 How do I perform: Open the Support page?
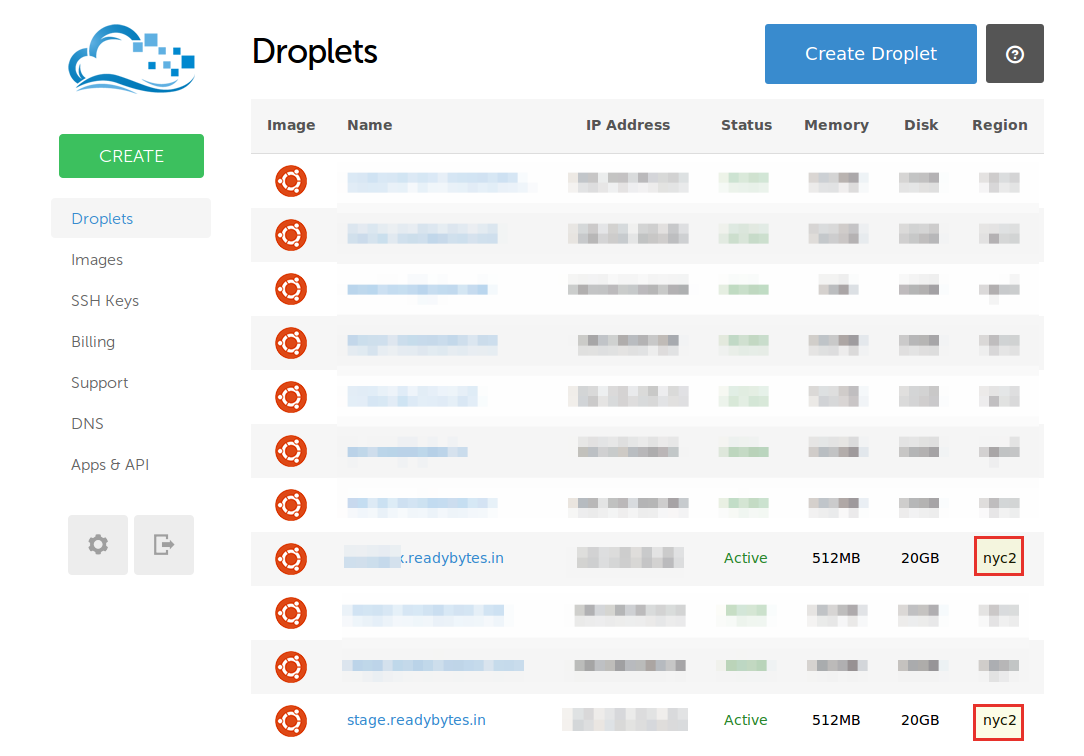[99, 382]
